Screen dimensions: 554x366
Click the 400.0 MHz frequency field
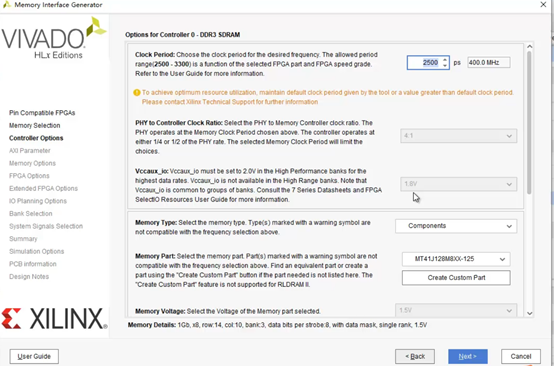[x=489, y=63]
